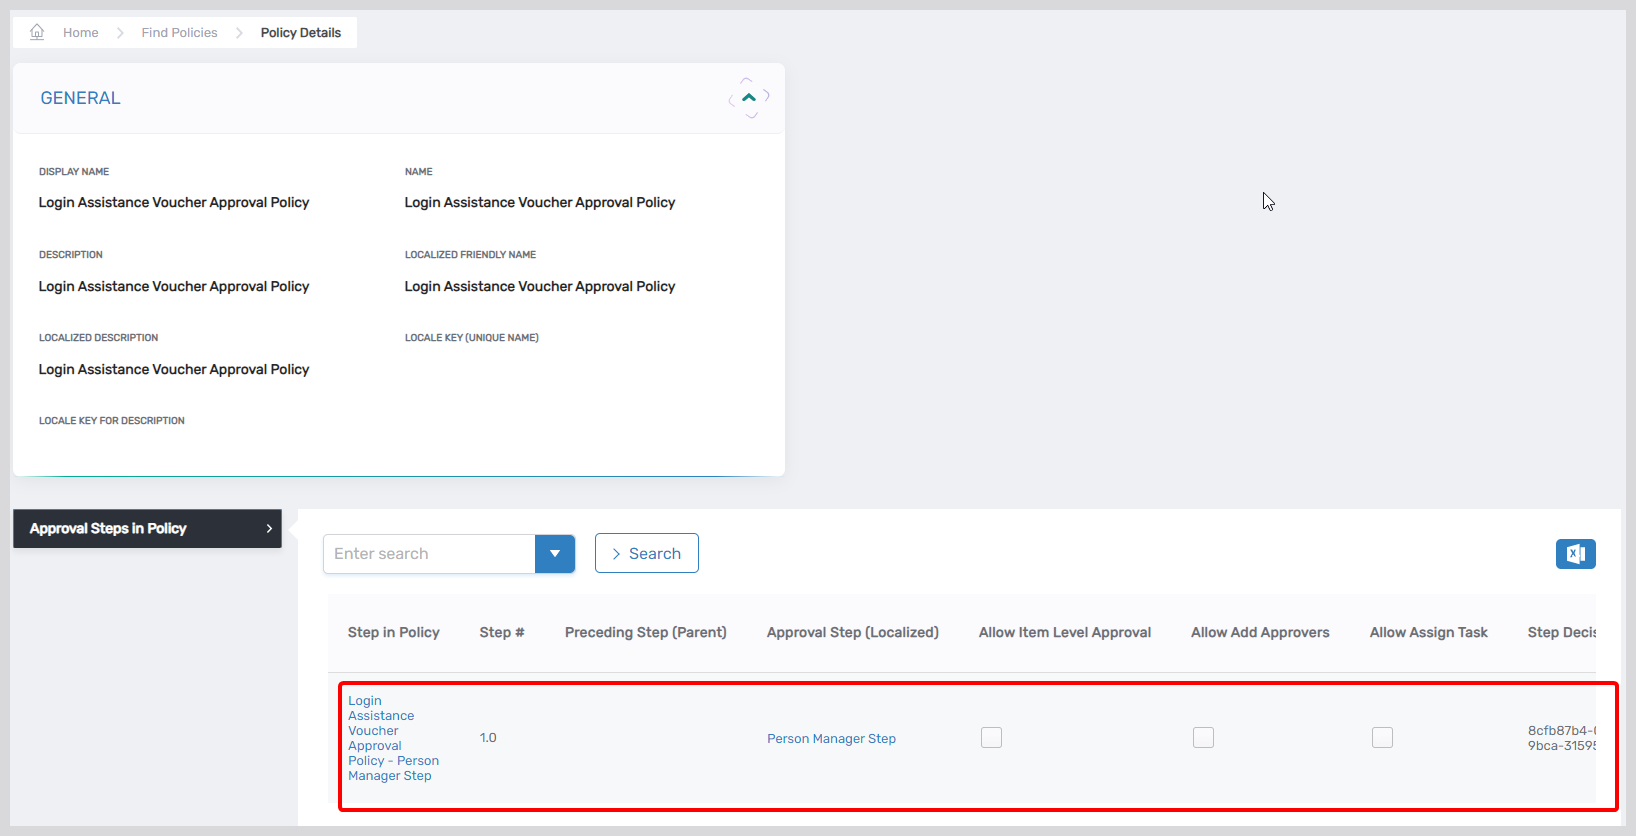The height and width of the screenshot is (836, 1636).
Task: Open Login Assistance Voucher Approval Policy step link
Action: click(392, 738)
